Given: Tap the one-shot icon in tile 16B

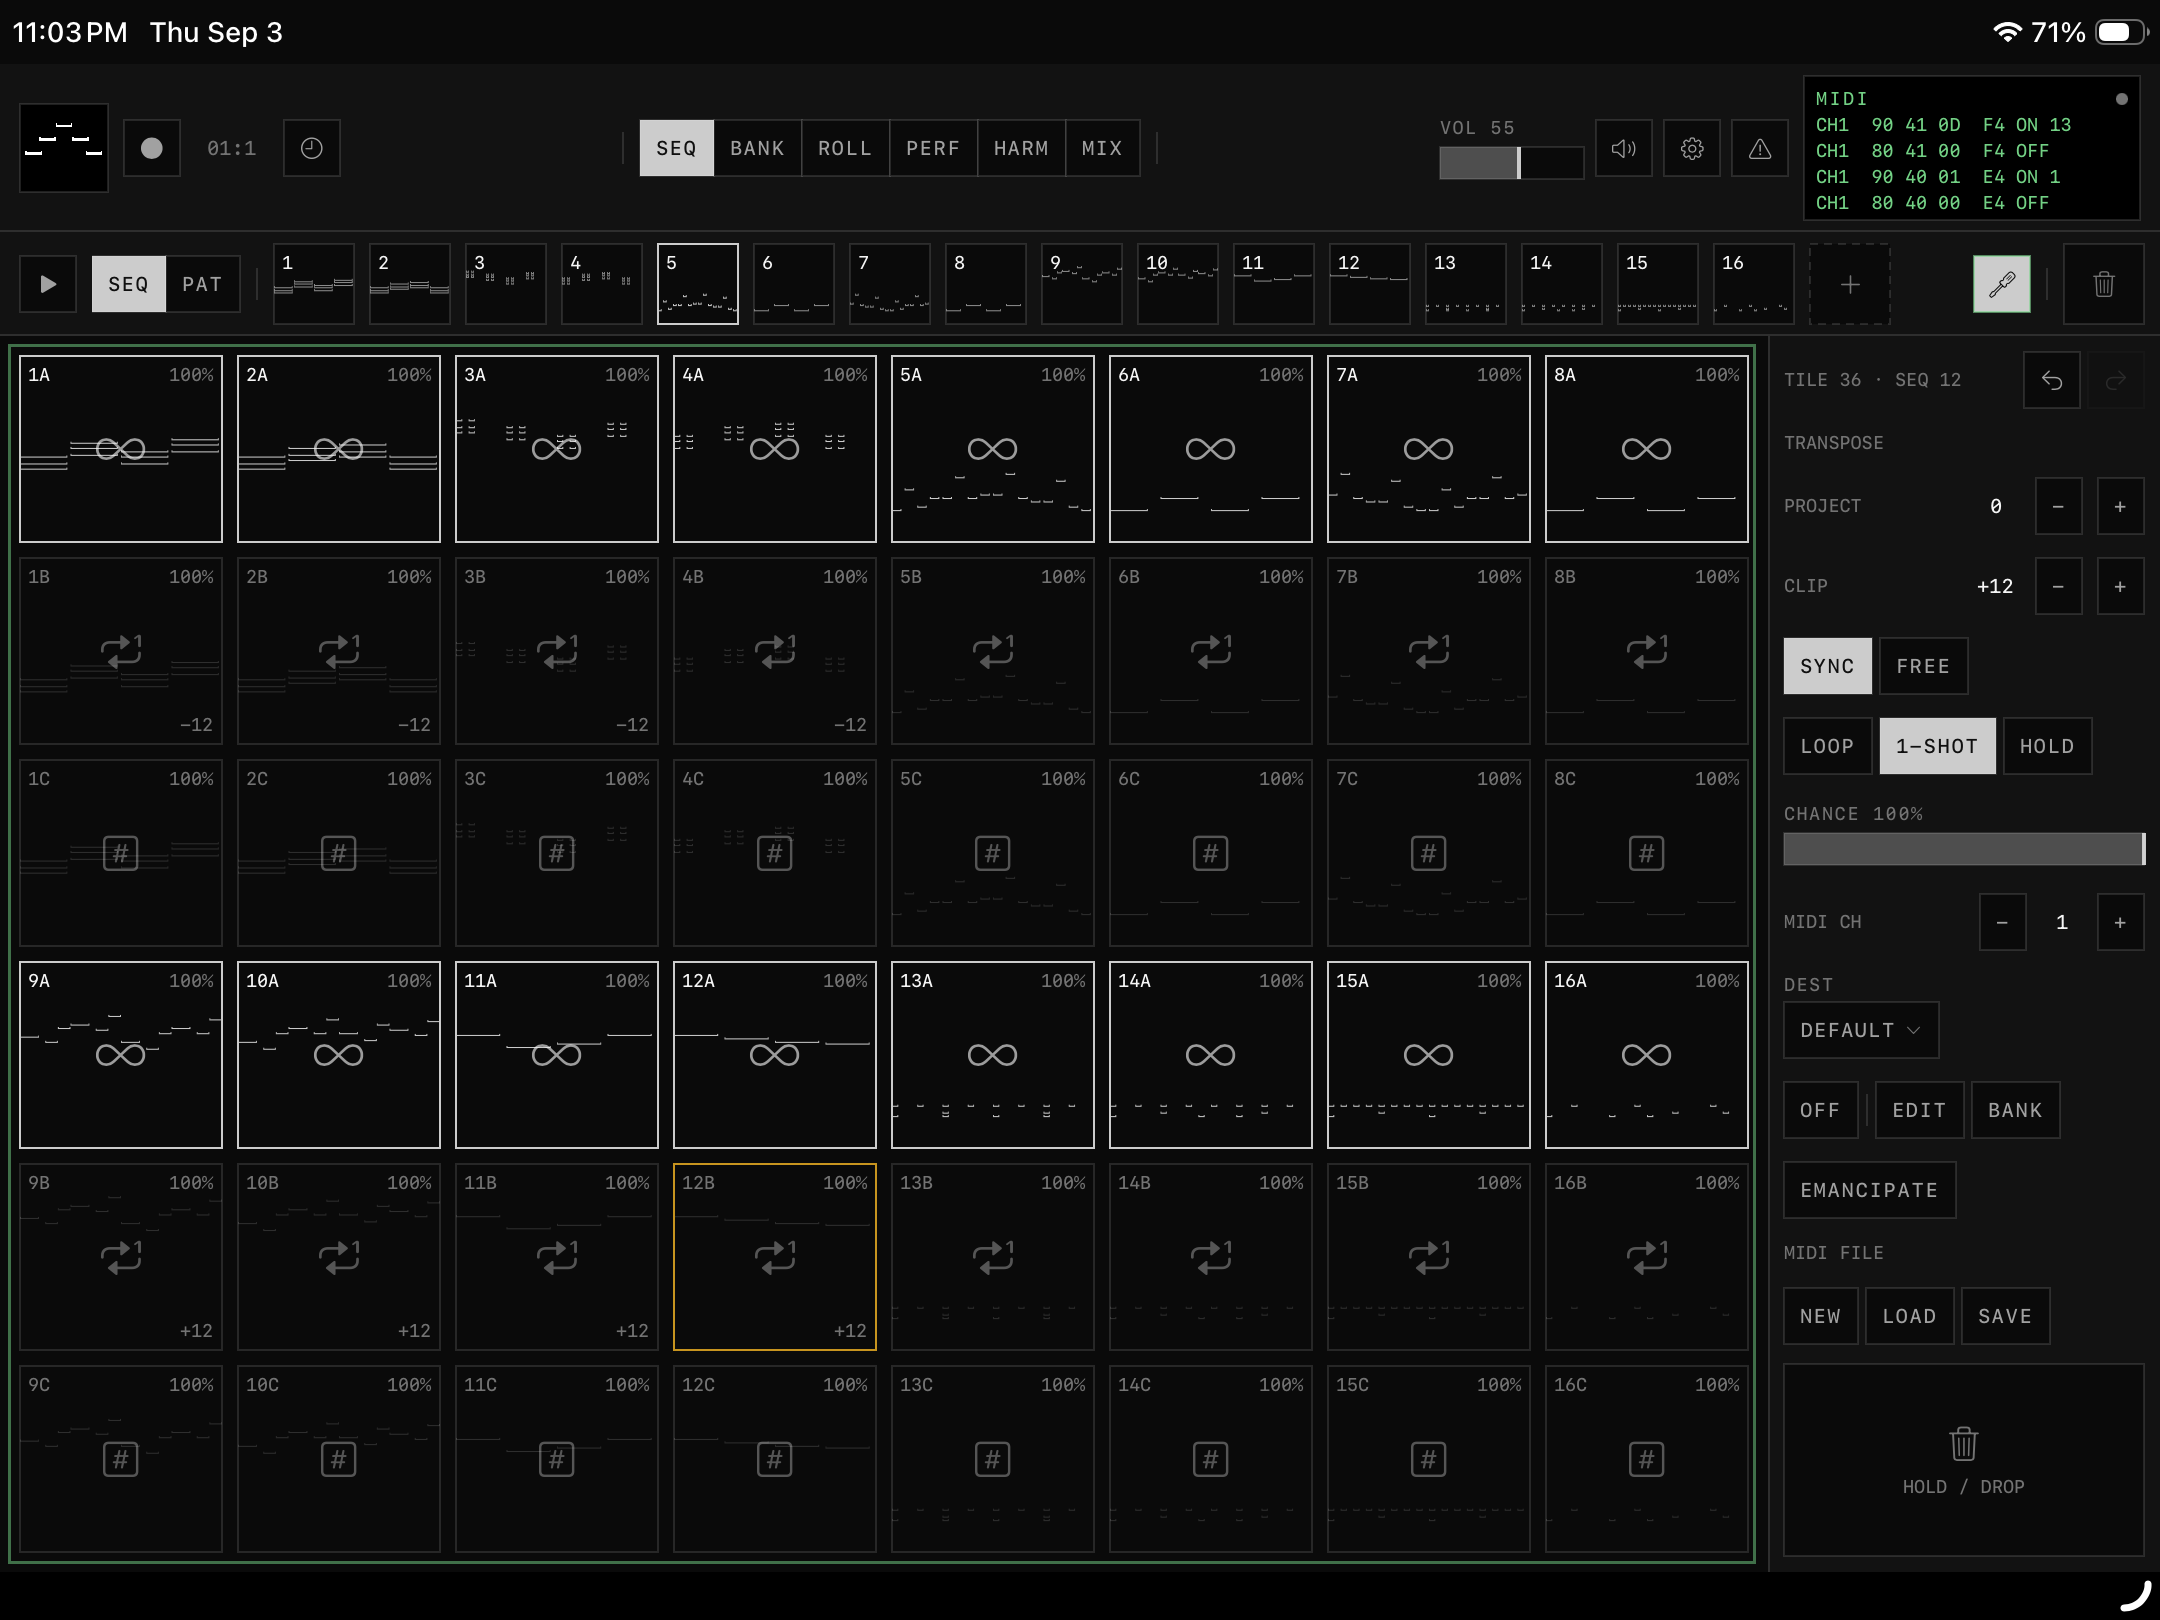Looking at the screenshot, I should tap(1646, 1257).
